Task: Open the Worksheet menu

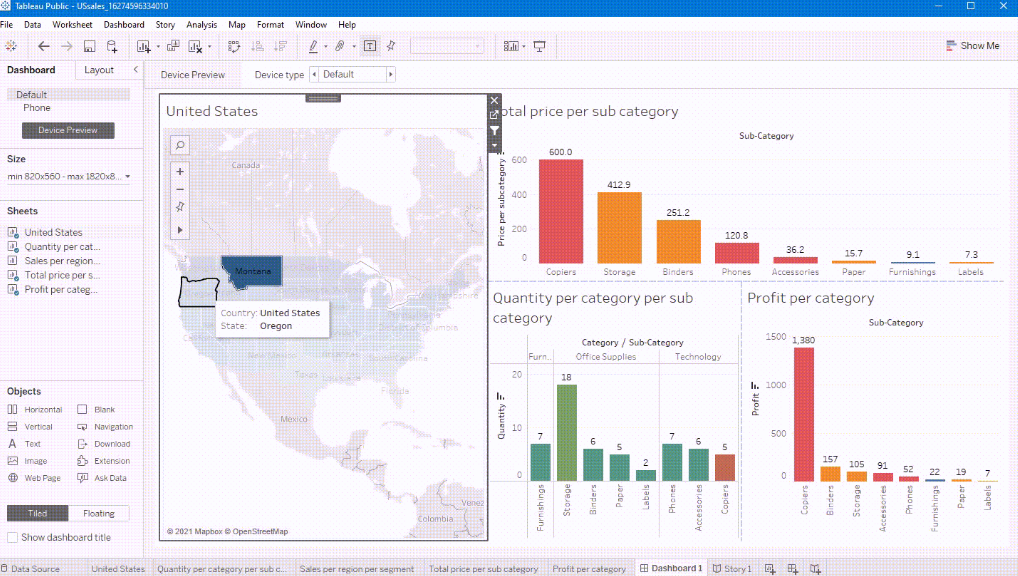Action: click(72, 25)
